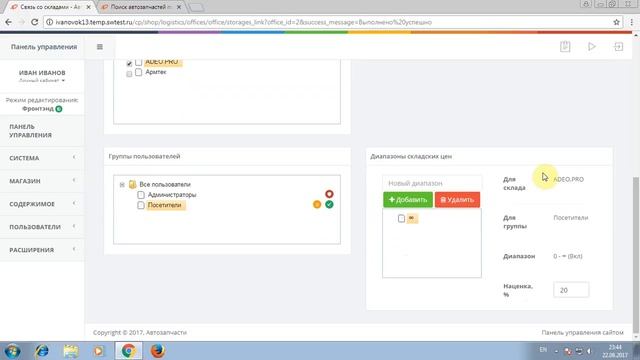Tick the Администраторы checkbox
Screen dimensions: 640x360
[141, 195]
